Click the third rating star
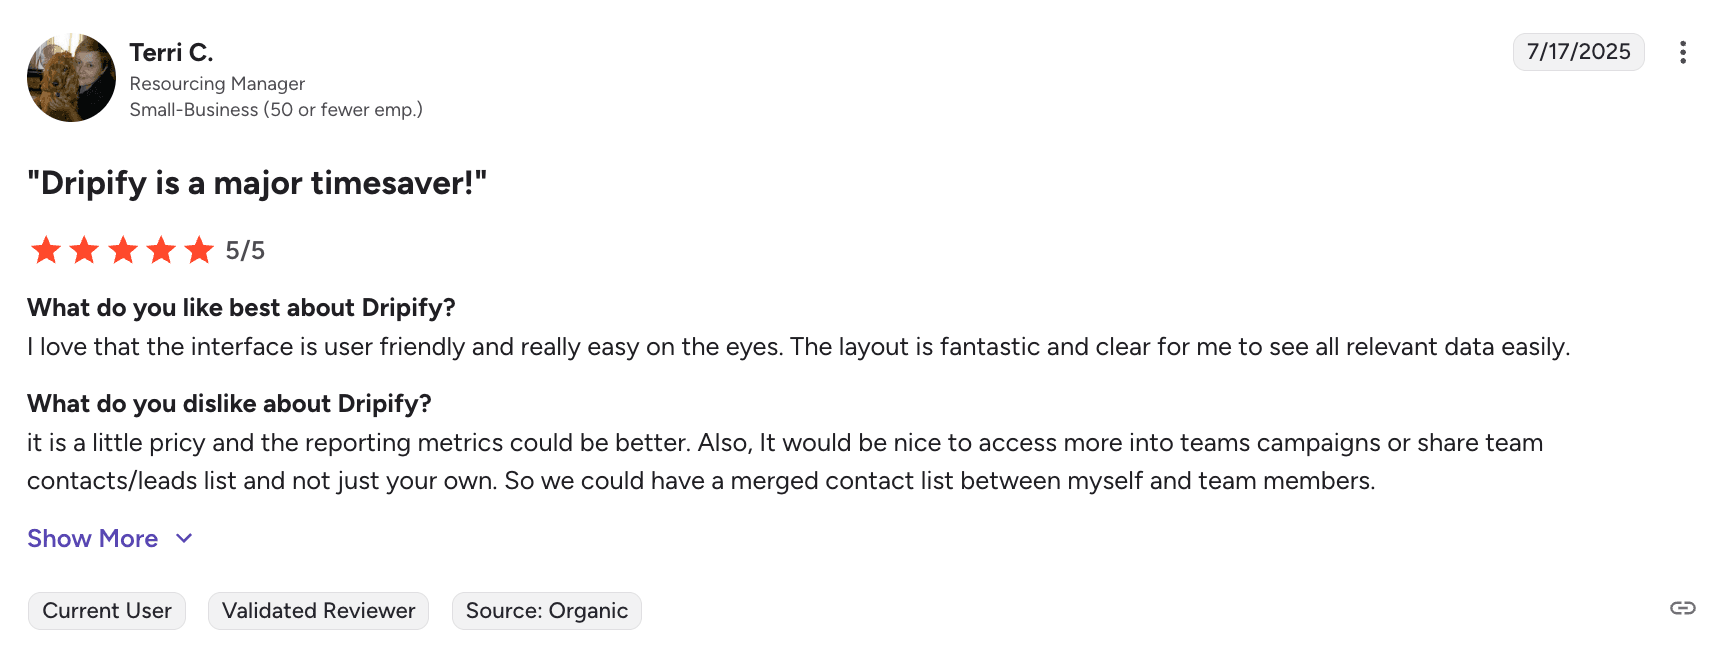This screenshot has height=660, width=1724. pos(123,250)
